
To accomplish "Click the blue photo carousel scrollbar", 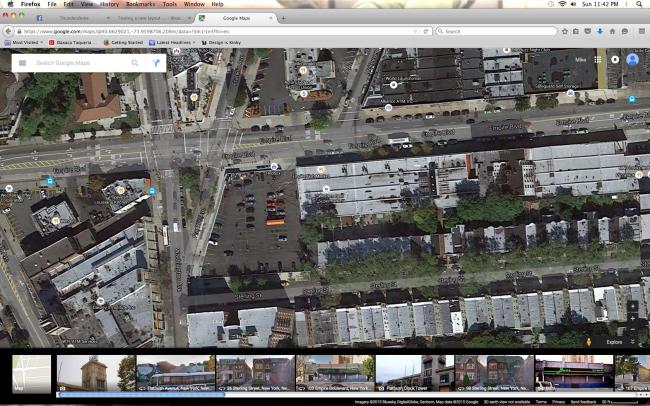I will coord(141,394).
